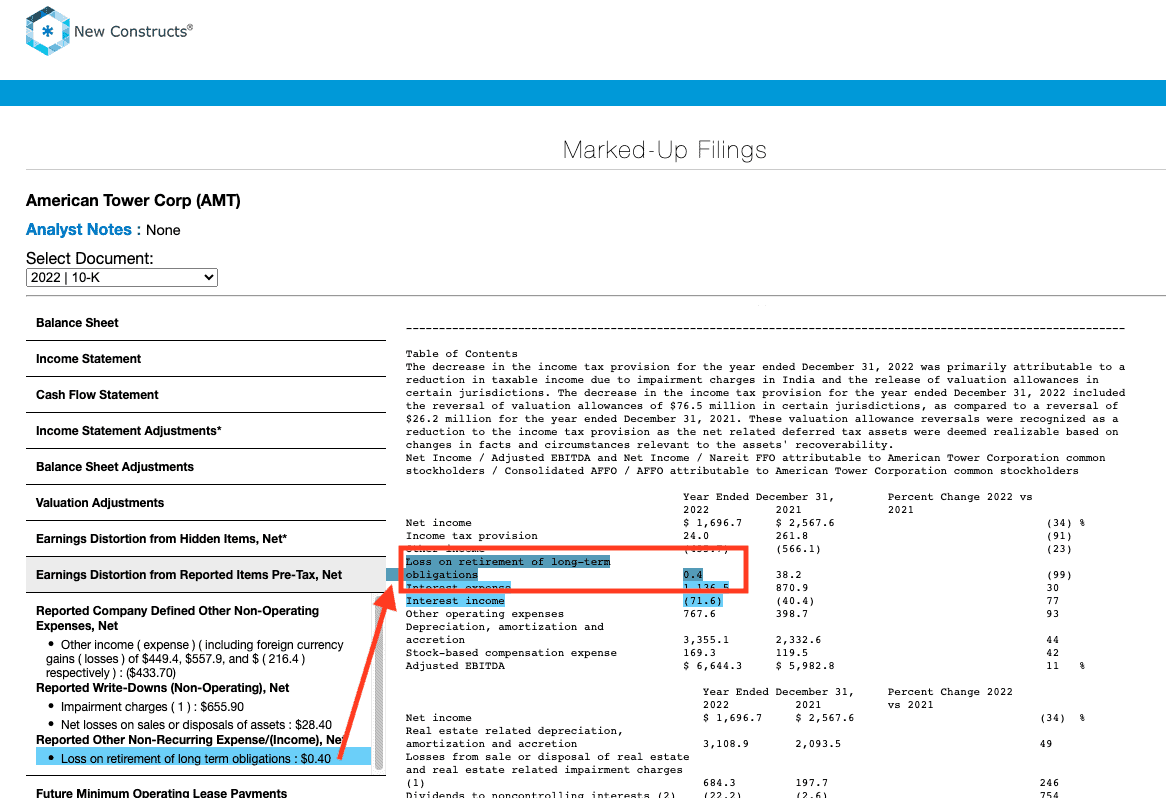Select Net losses on sales or disposals item
The image size is (1166, 798).
coord(196,724)
